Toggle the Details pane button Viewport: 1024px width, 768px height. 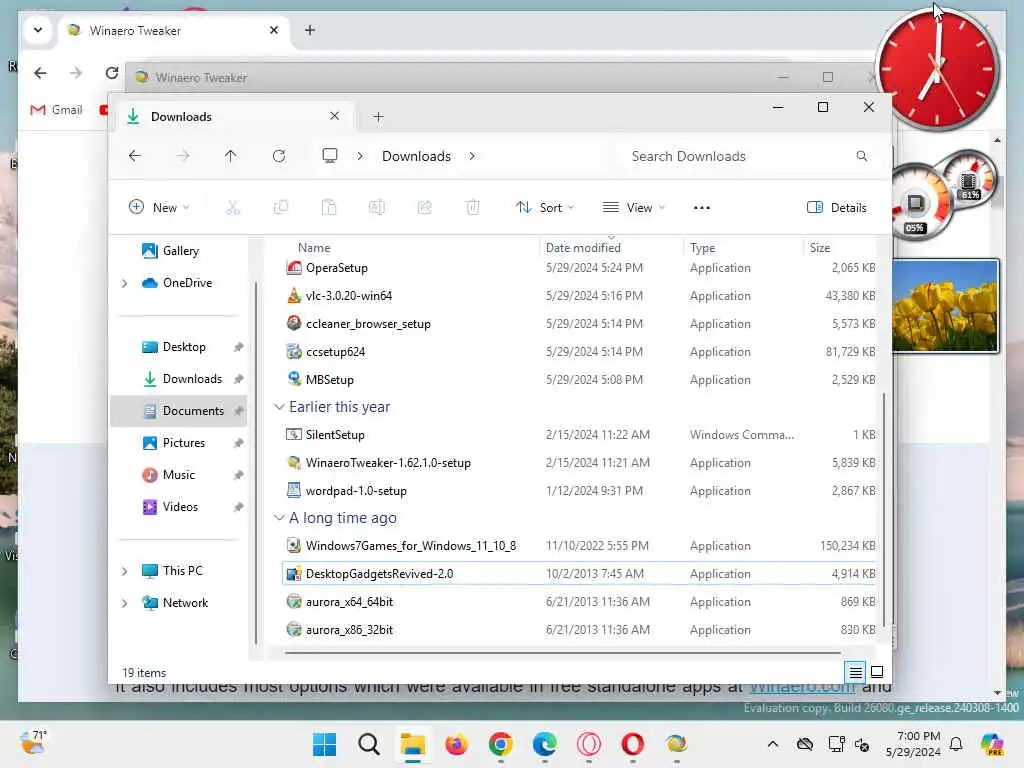click(837, 208)
